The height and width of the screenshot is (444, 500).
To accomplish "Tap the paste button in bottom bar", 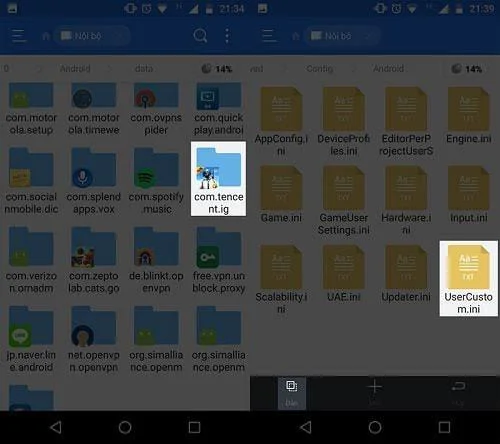I will 292,393.
